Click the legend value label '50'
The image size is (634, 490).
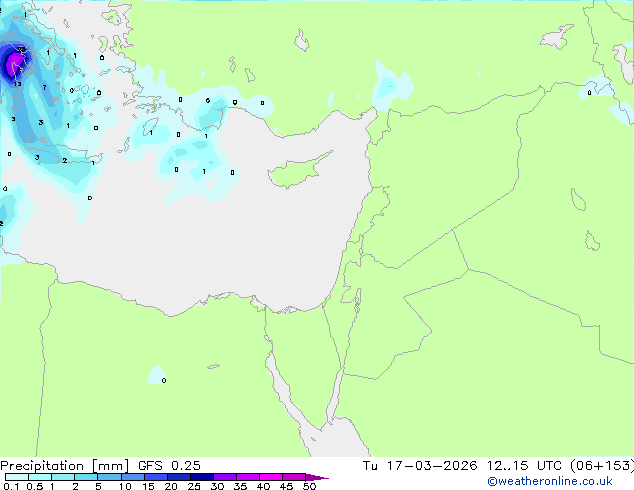(309, 486)
